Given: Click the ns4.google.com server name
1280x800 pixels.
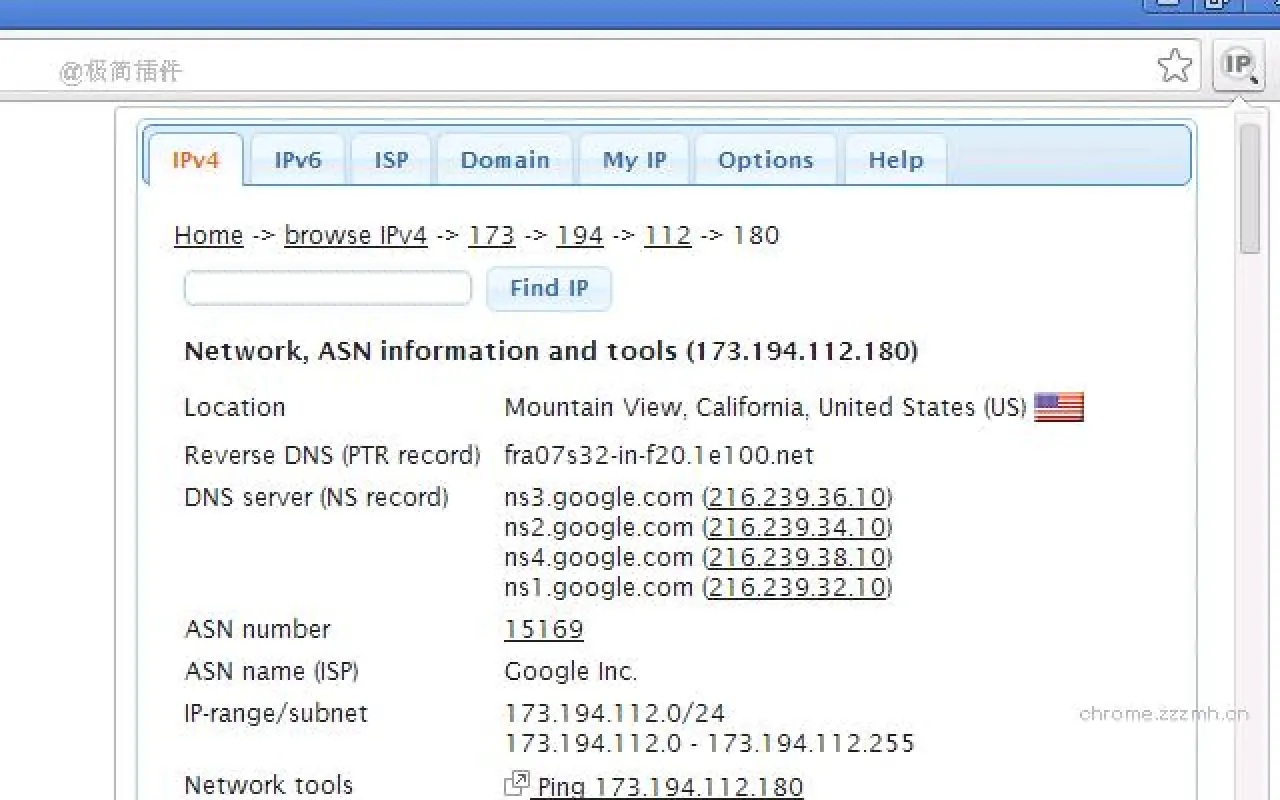Looking at the screenshot, I should [599, 557].
